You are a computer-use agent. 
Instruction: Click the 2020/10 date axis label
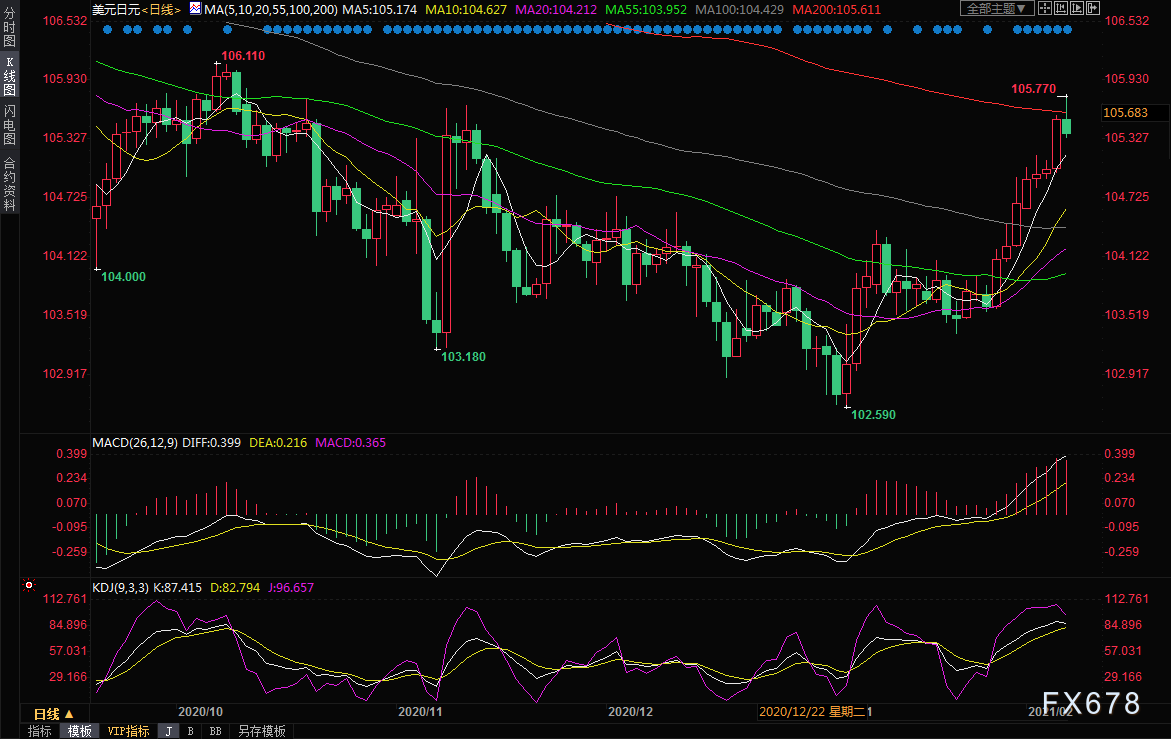200,712
